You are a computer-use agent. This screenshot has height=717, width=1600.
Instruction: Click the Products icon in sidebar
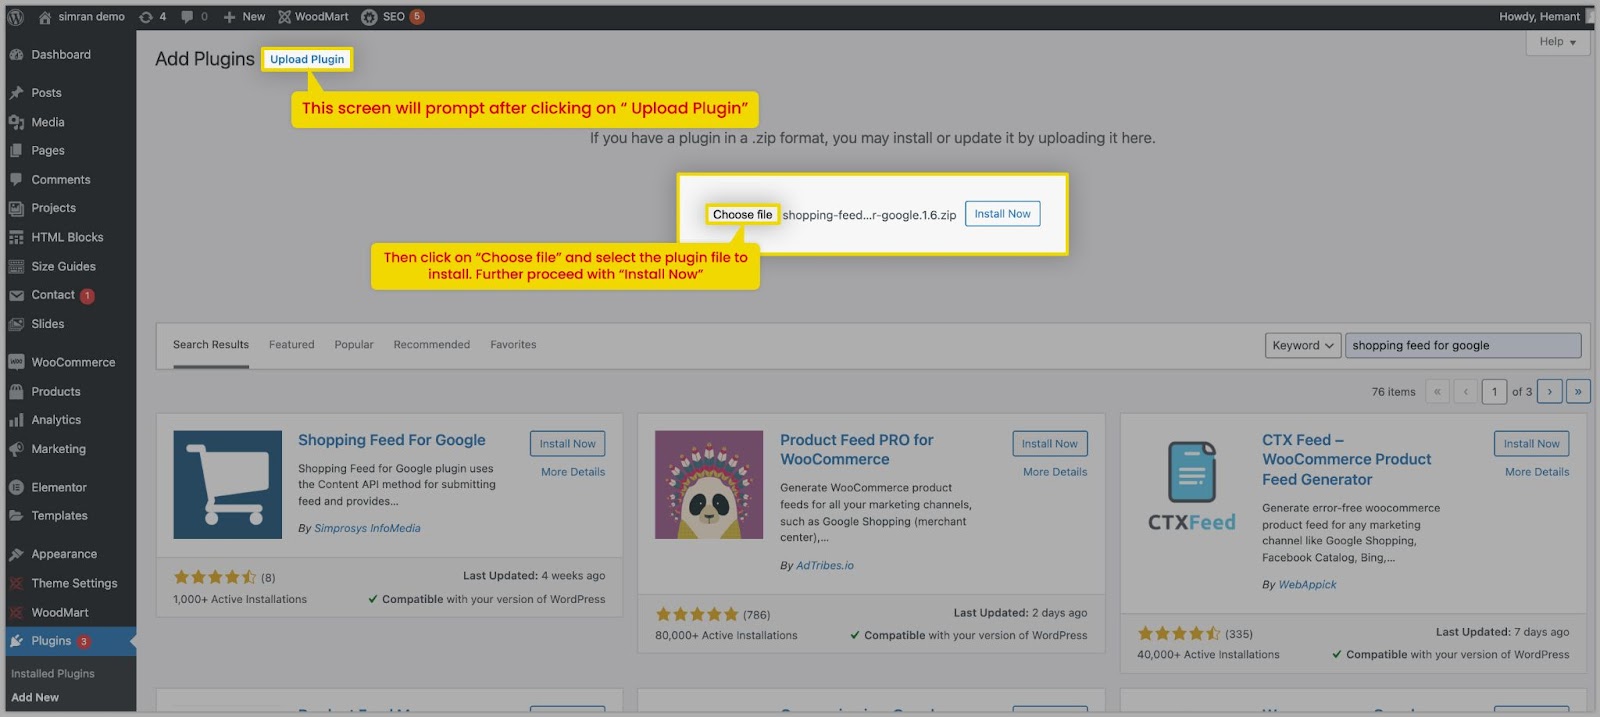[x=16, y=391]
